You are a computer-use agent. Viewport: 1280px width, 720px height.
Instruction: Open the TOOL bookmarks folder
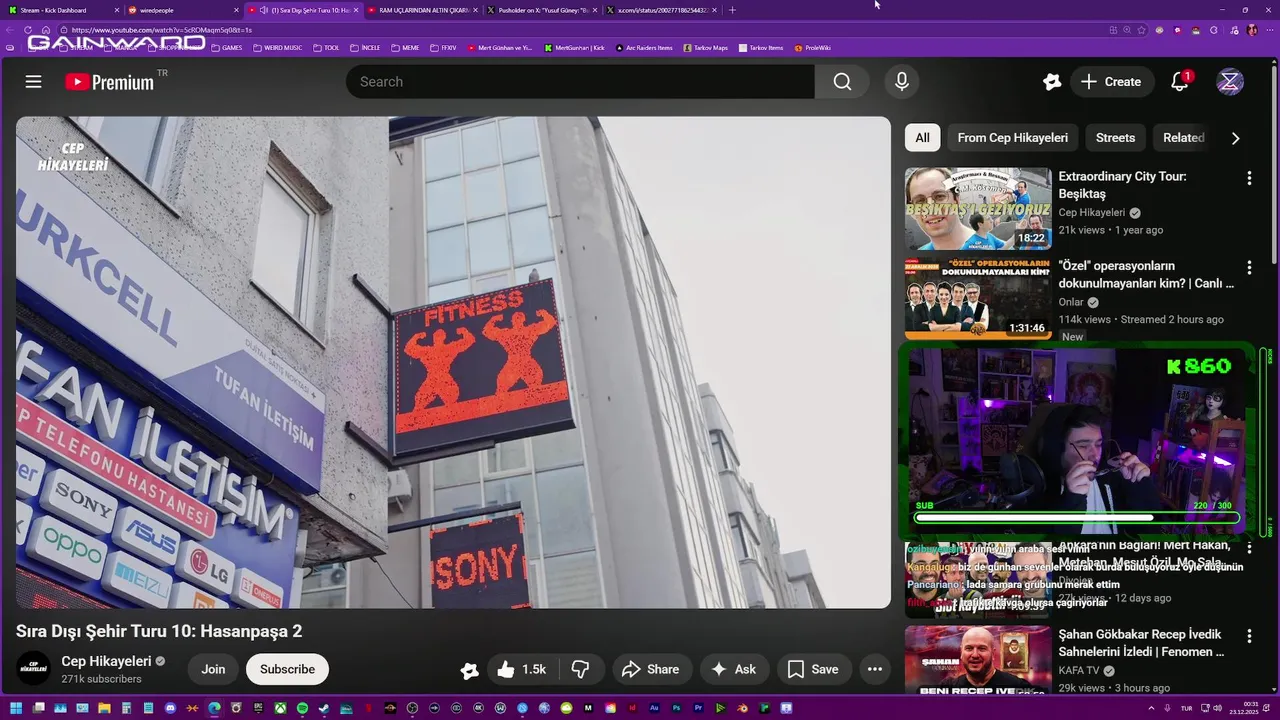[x=327, y=47]
